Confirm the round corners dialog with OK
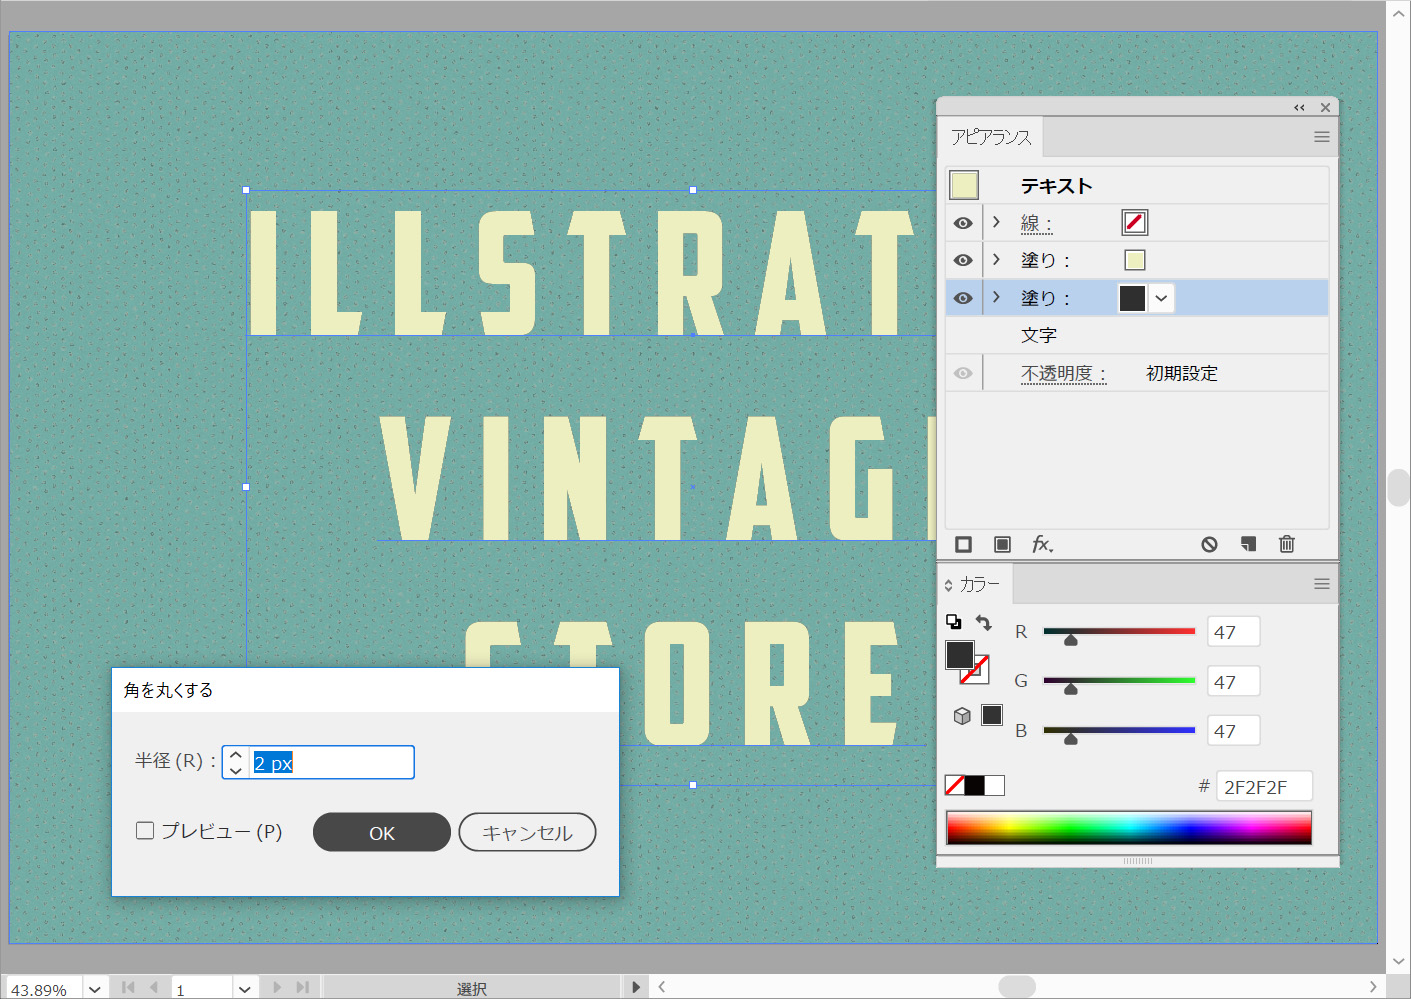Viewport: 1411px width, 999px height. 381,832
